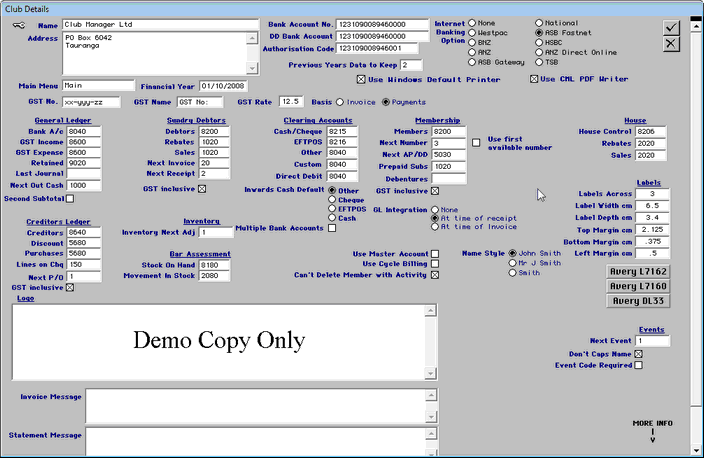Click the Authorisation Code field
This screenshot has width=704, height=458.
(x=377, y=48)
